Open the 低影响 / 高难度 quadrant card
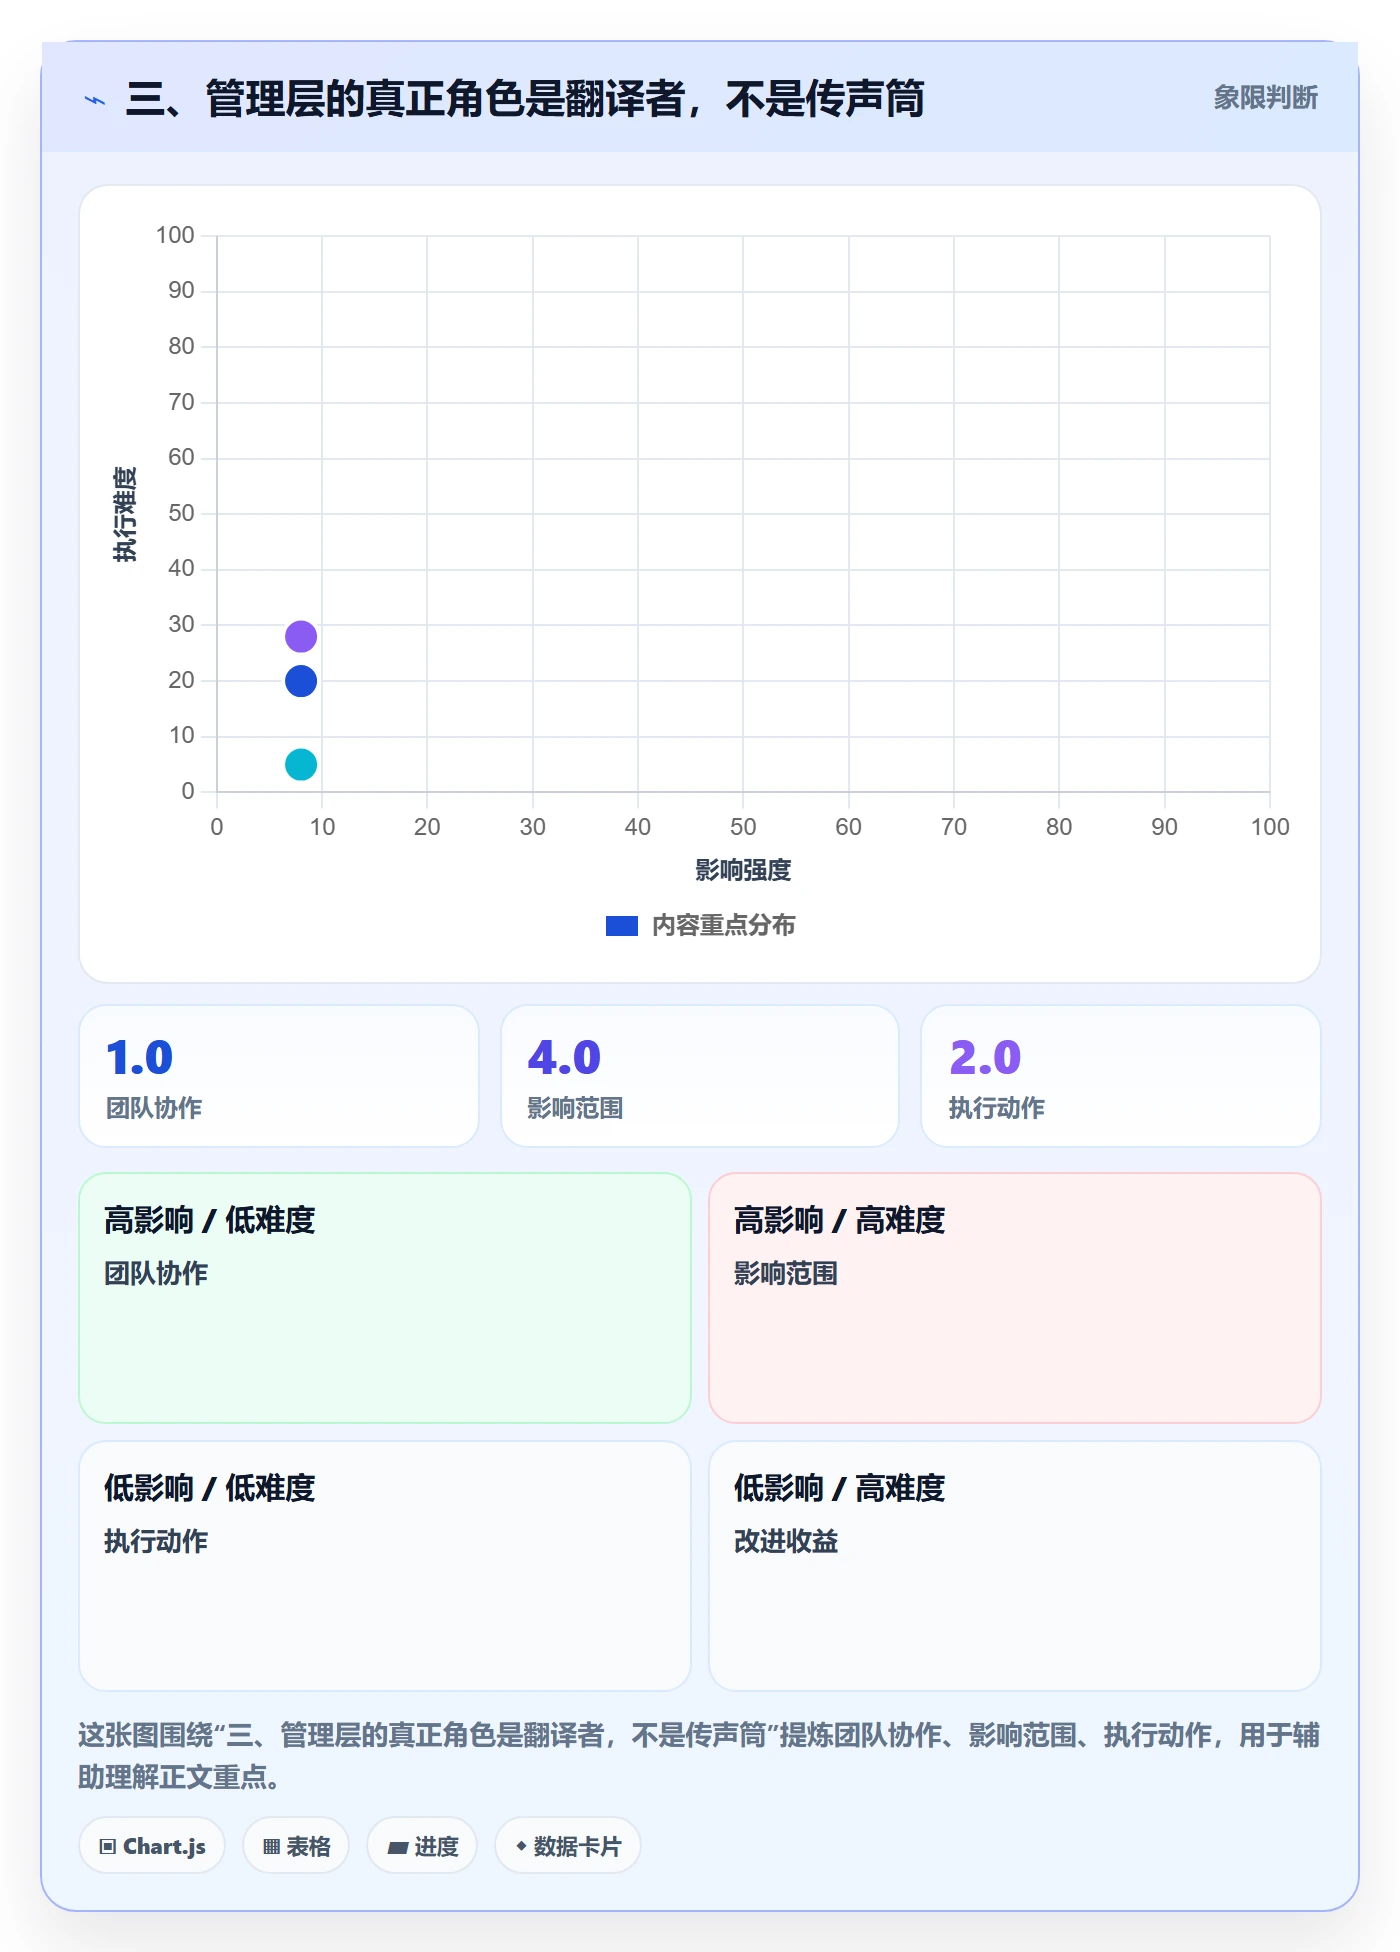This screenshot has width=1400, height=1952. click(x=1015, y=1566)
